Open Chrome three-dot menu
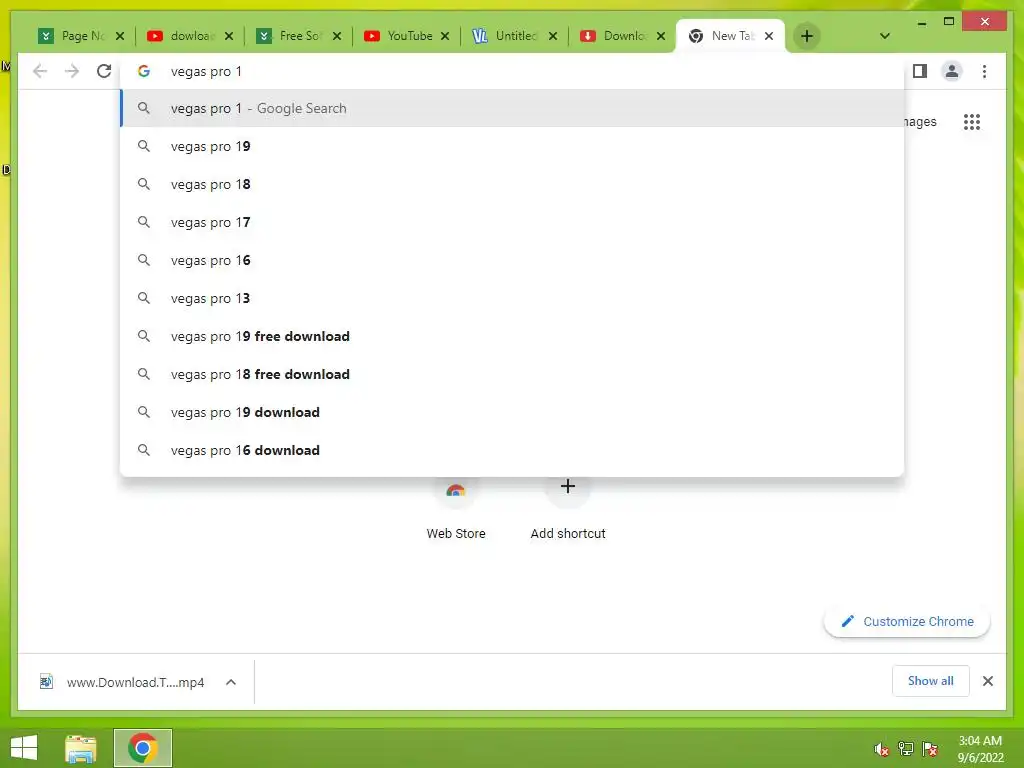Image resolution: width=1024 pixels, height=768 pixels. (x=984, y=71)
